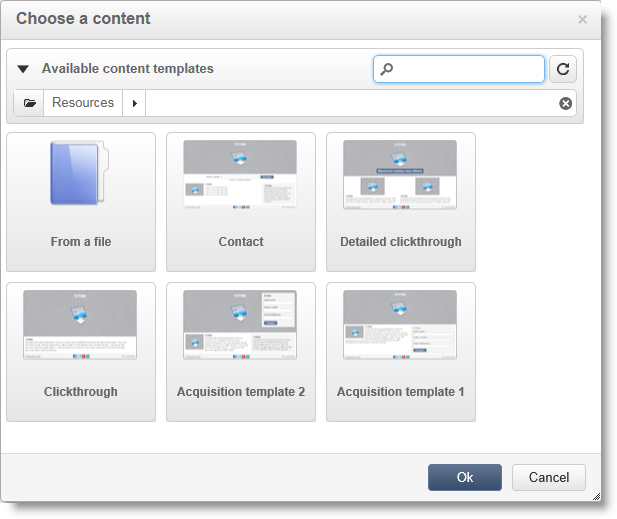Click the open folder icon in breadcrumb

(29, 103)
